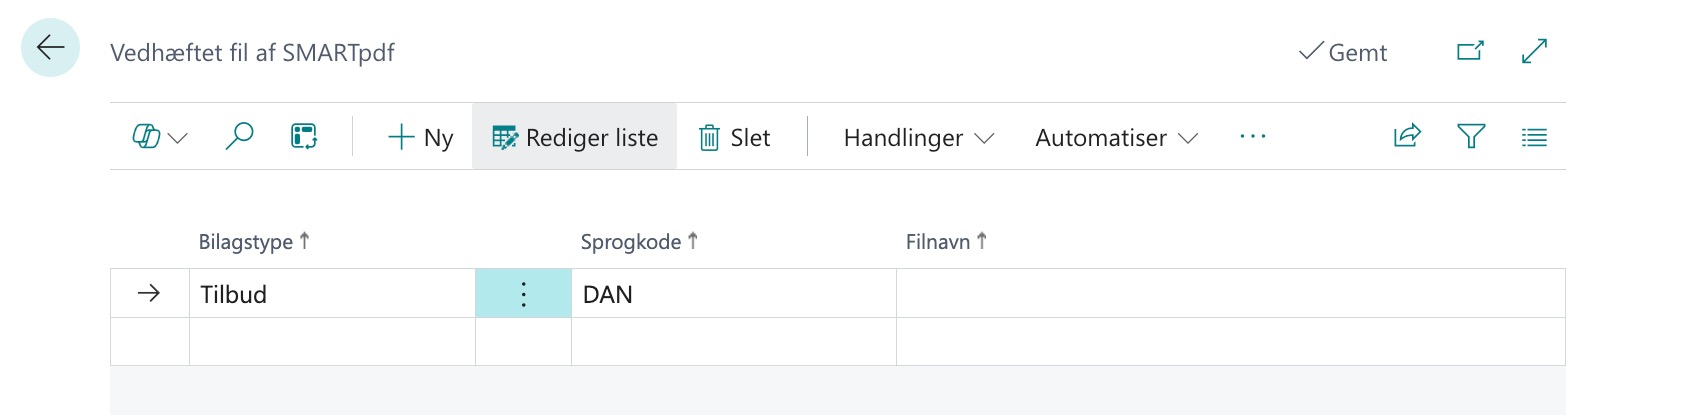
Task: Open the analysis mode icon
Action: 304,136
